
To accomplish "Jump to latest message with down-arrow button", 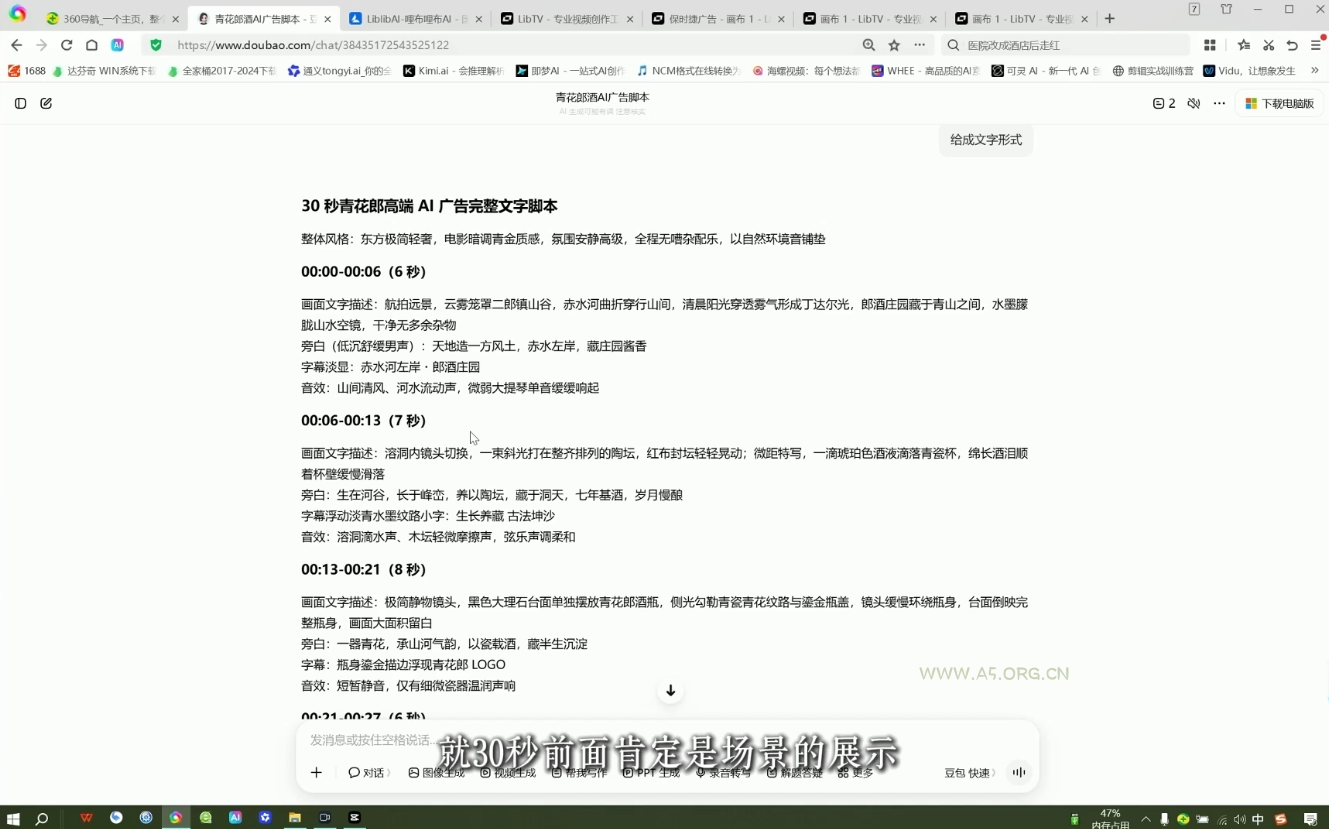I will 671,690.
